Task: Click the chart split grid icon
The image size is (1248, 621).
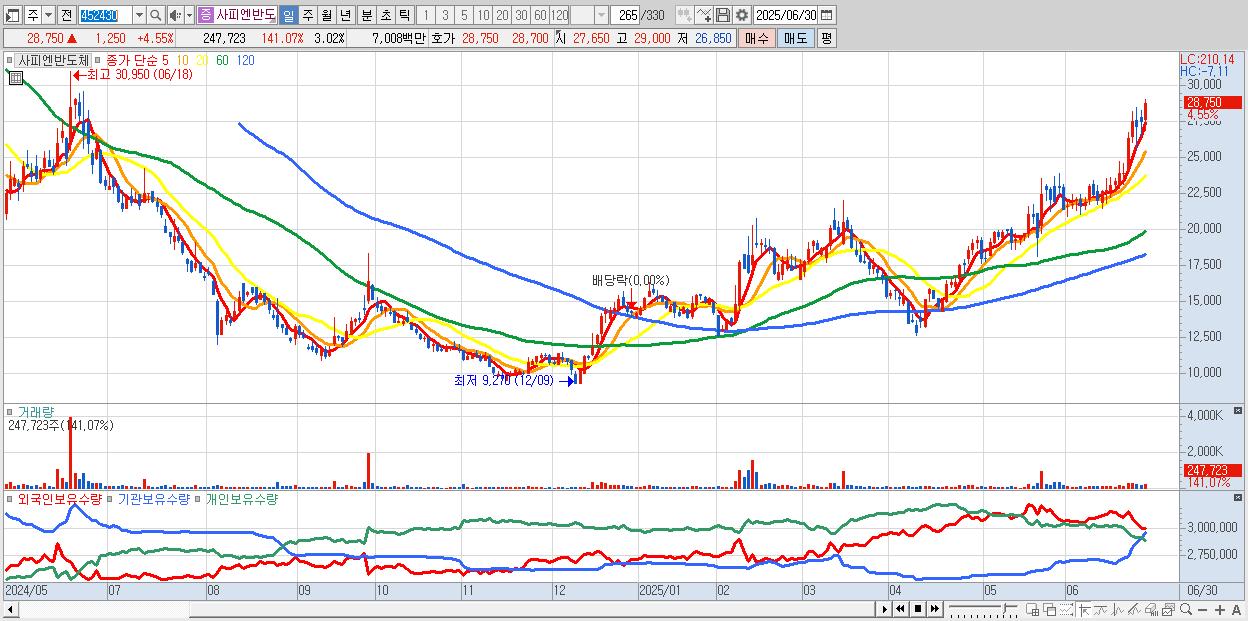Action: tap(1033, 610)
